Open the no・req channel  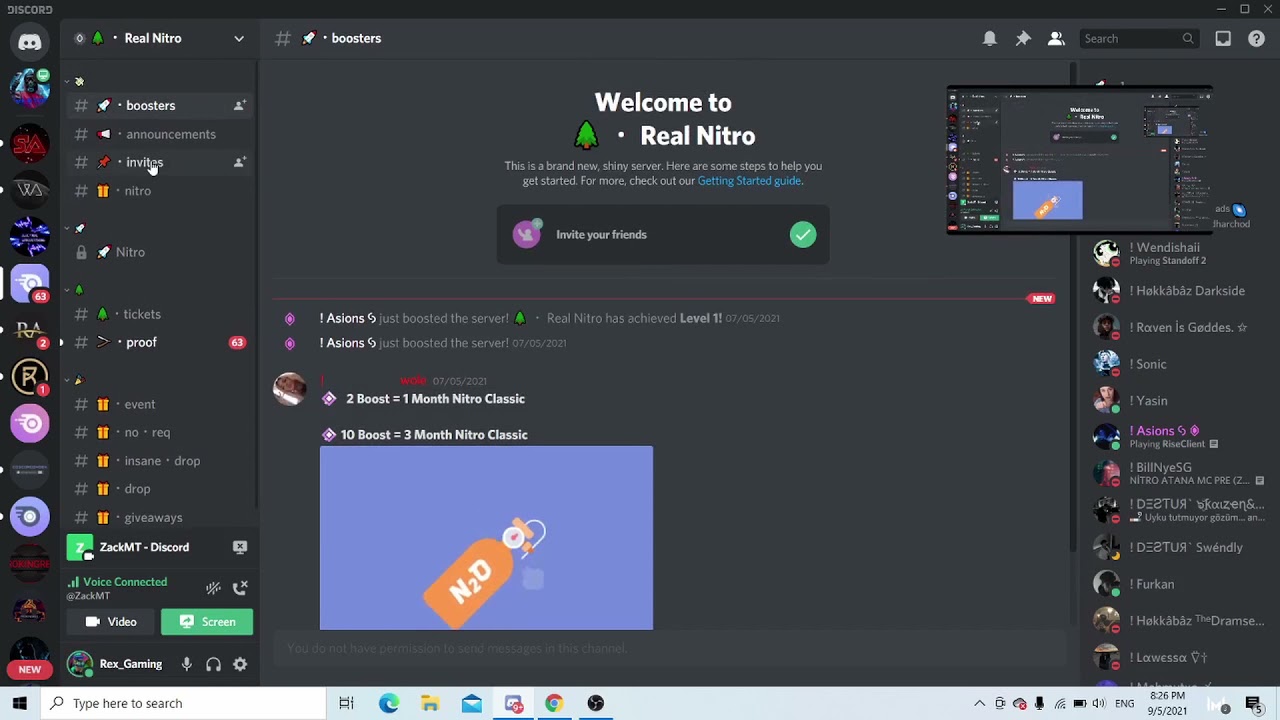(159, 432)
